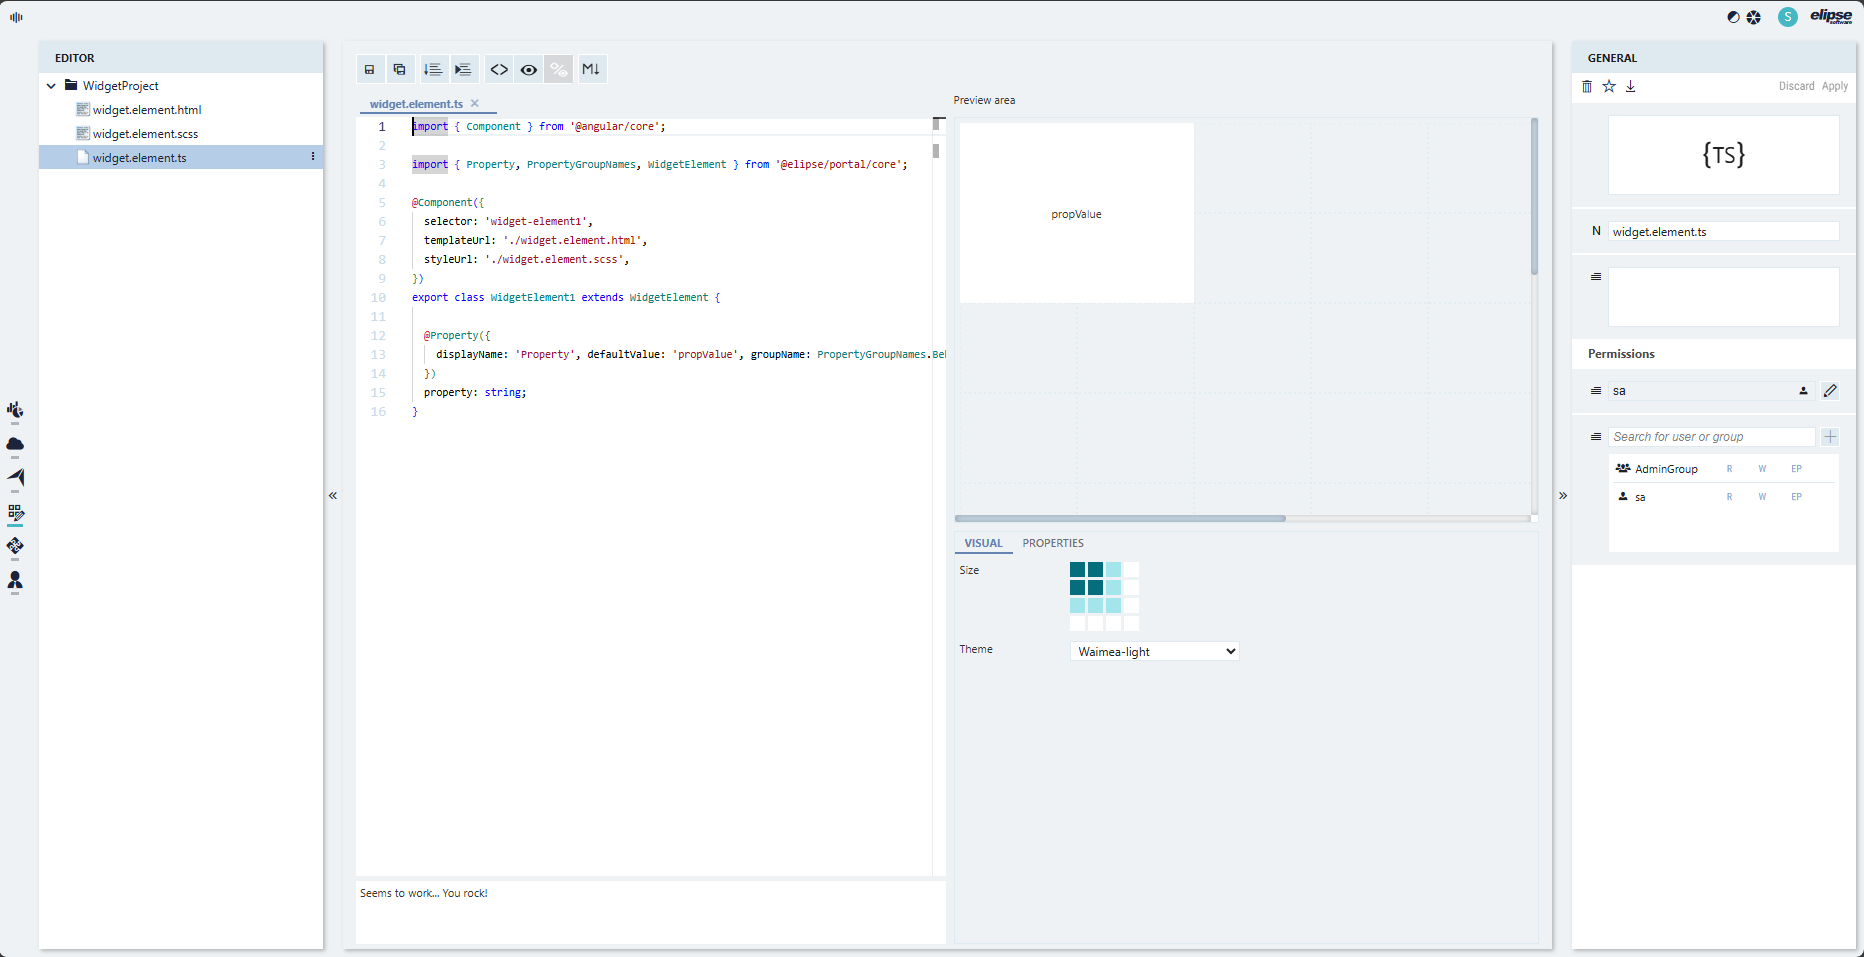Click the Apply button
The height and width of the screenshot is (957, 1864).
click(1834, 87)
